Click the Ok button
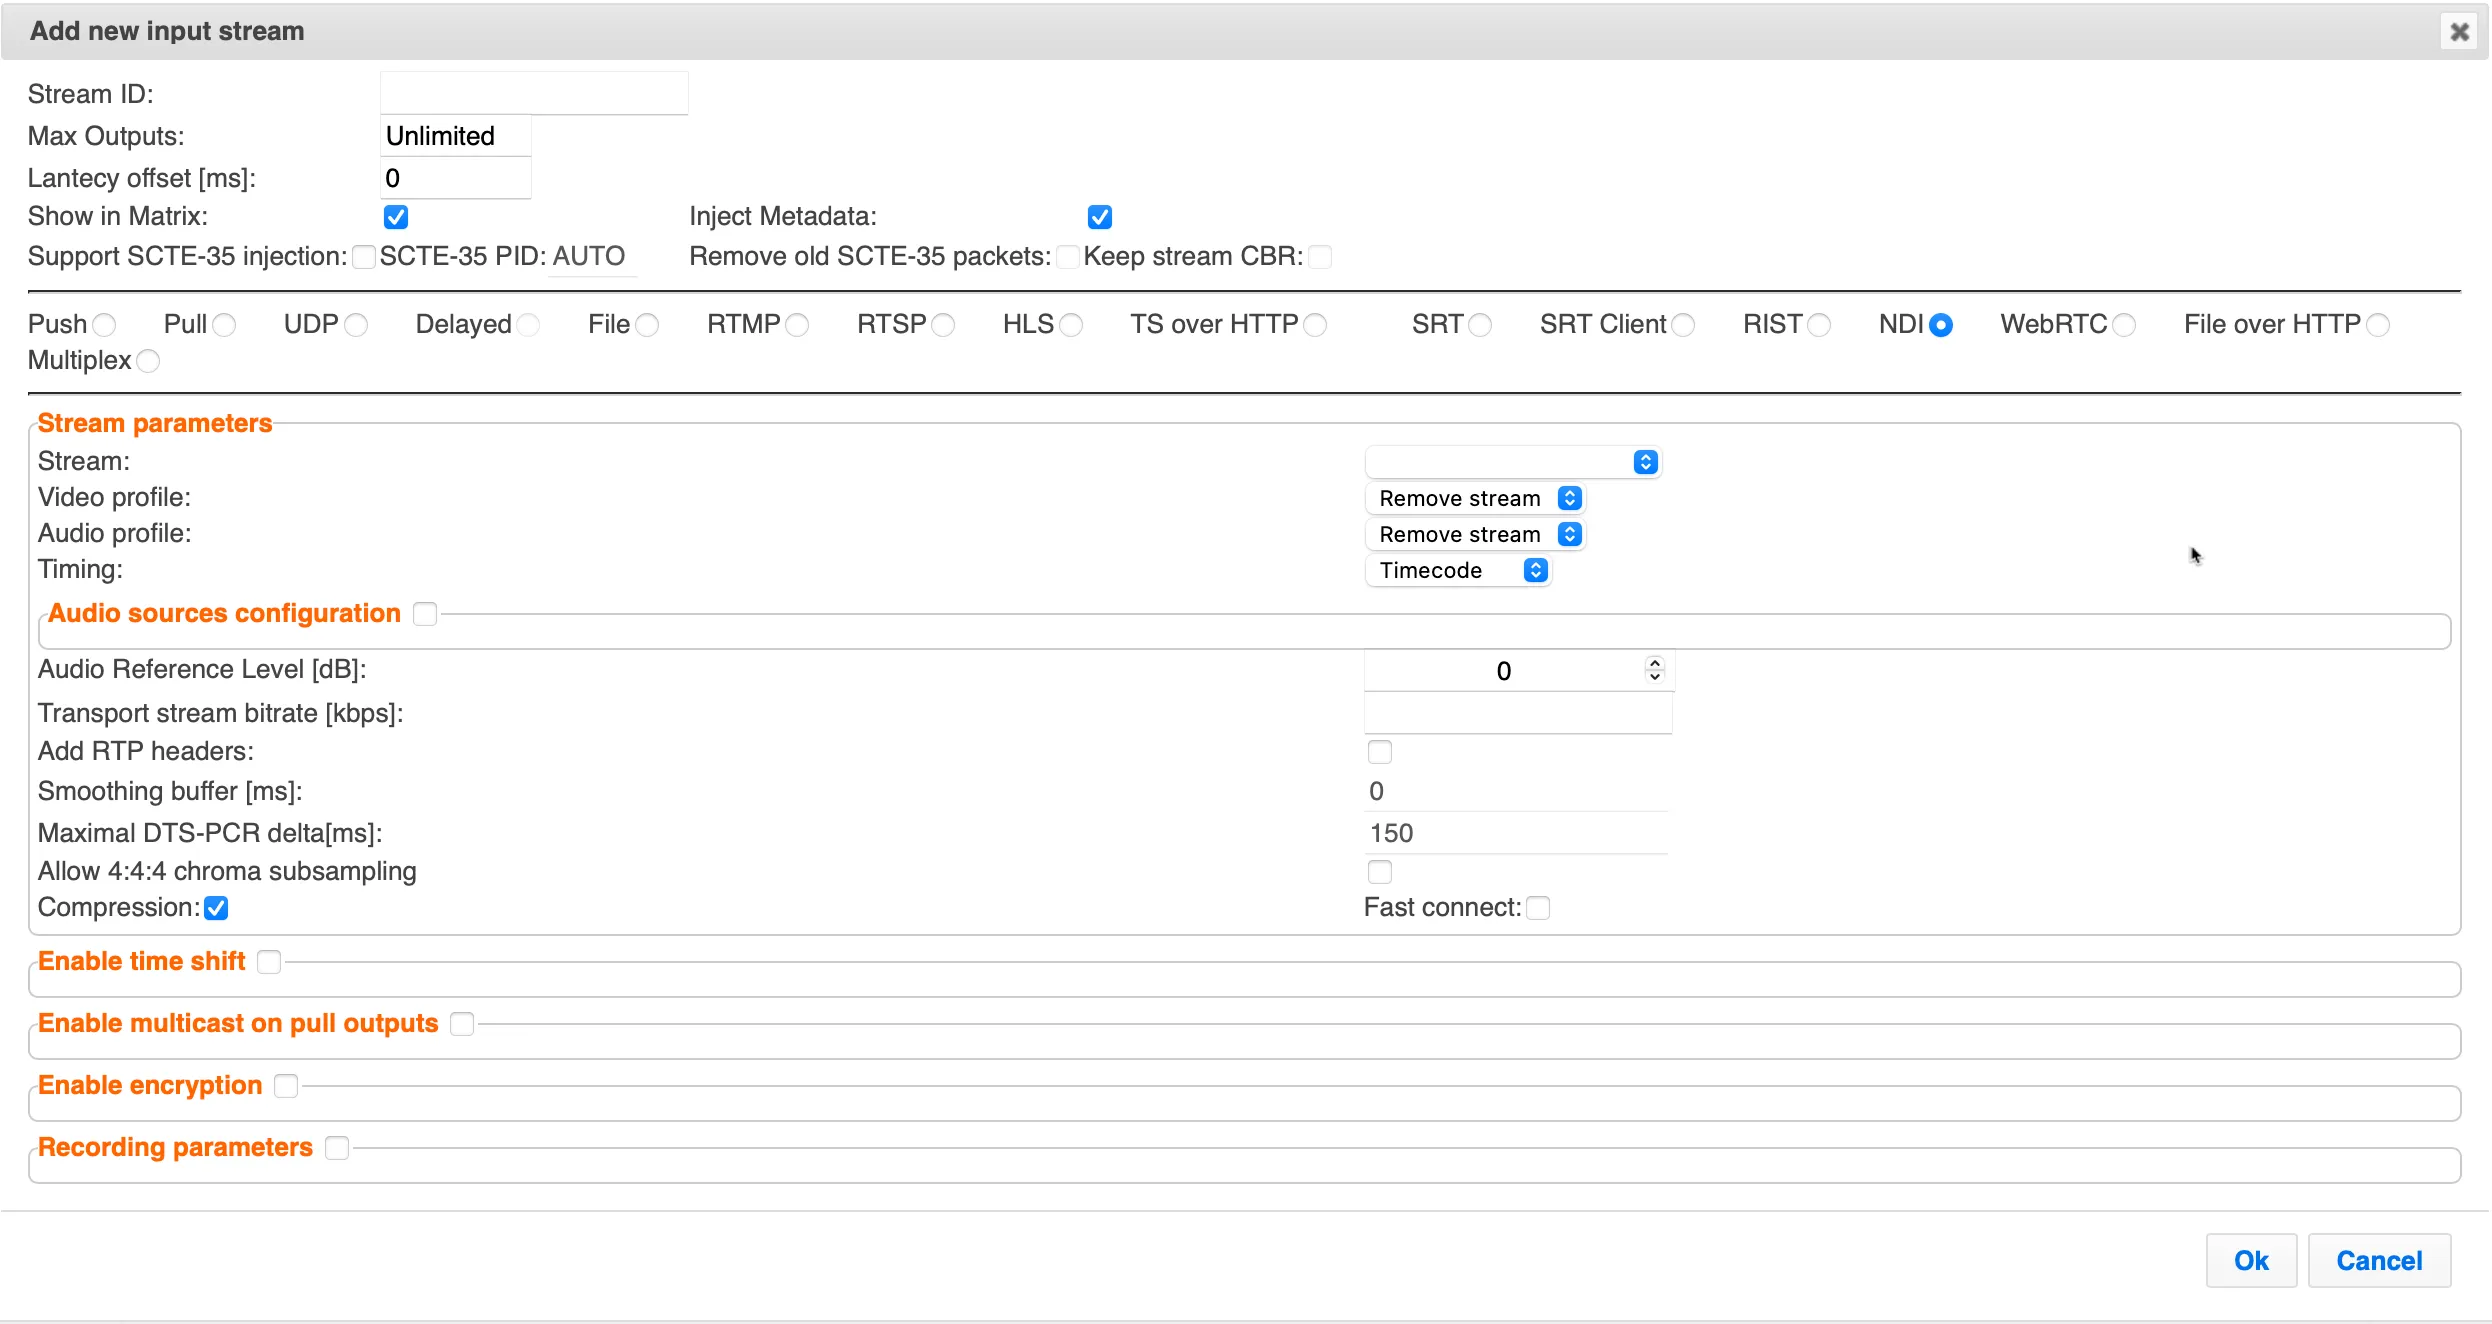 (x=2251, y=1260)
